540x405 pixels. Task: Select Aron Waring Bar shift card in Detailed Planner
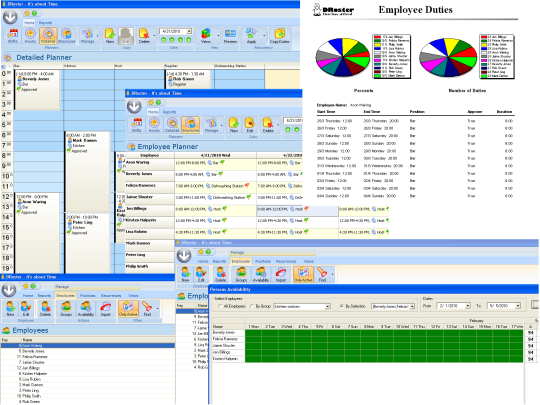pyautogui.click(x=37, y=233)
